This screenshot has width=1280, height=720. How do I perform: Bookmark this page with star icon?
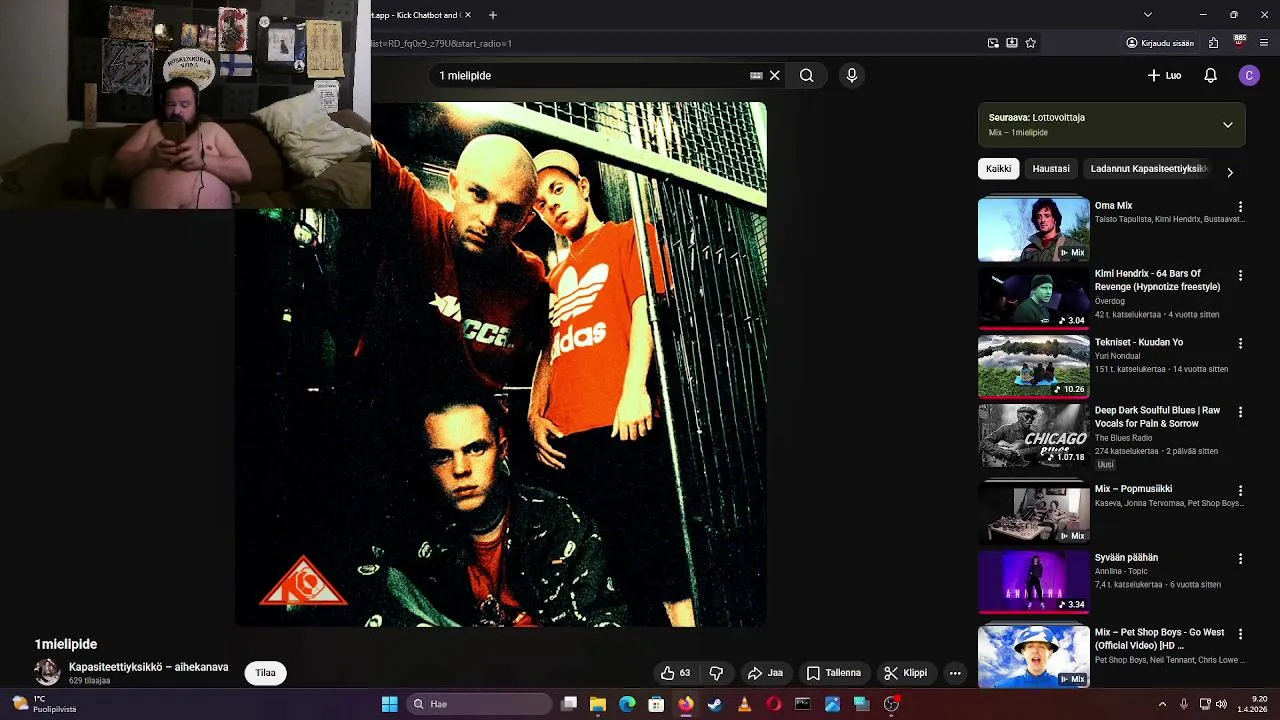(1031, 43)
